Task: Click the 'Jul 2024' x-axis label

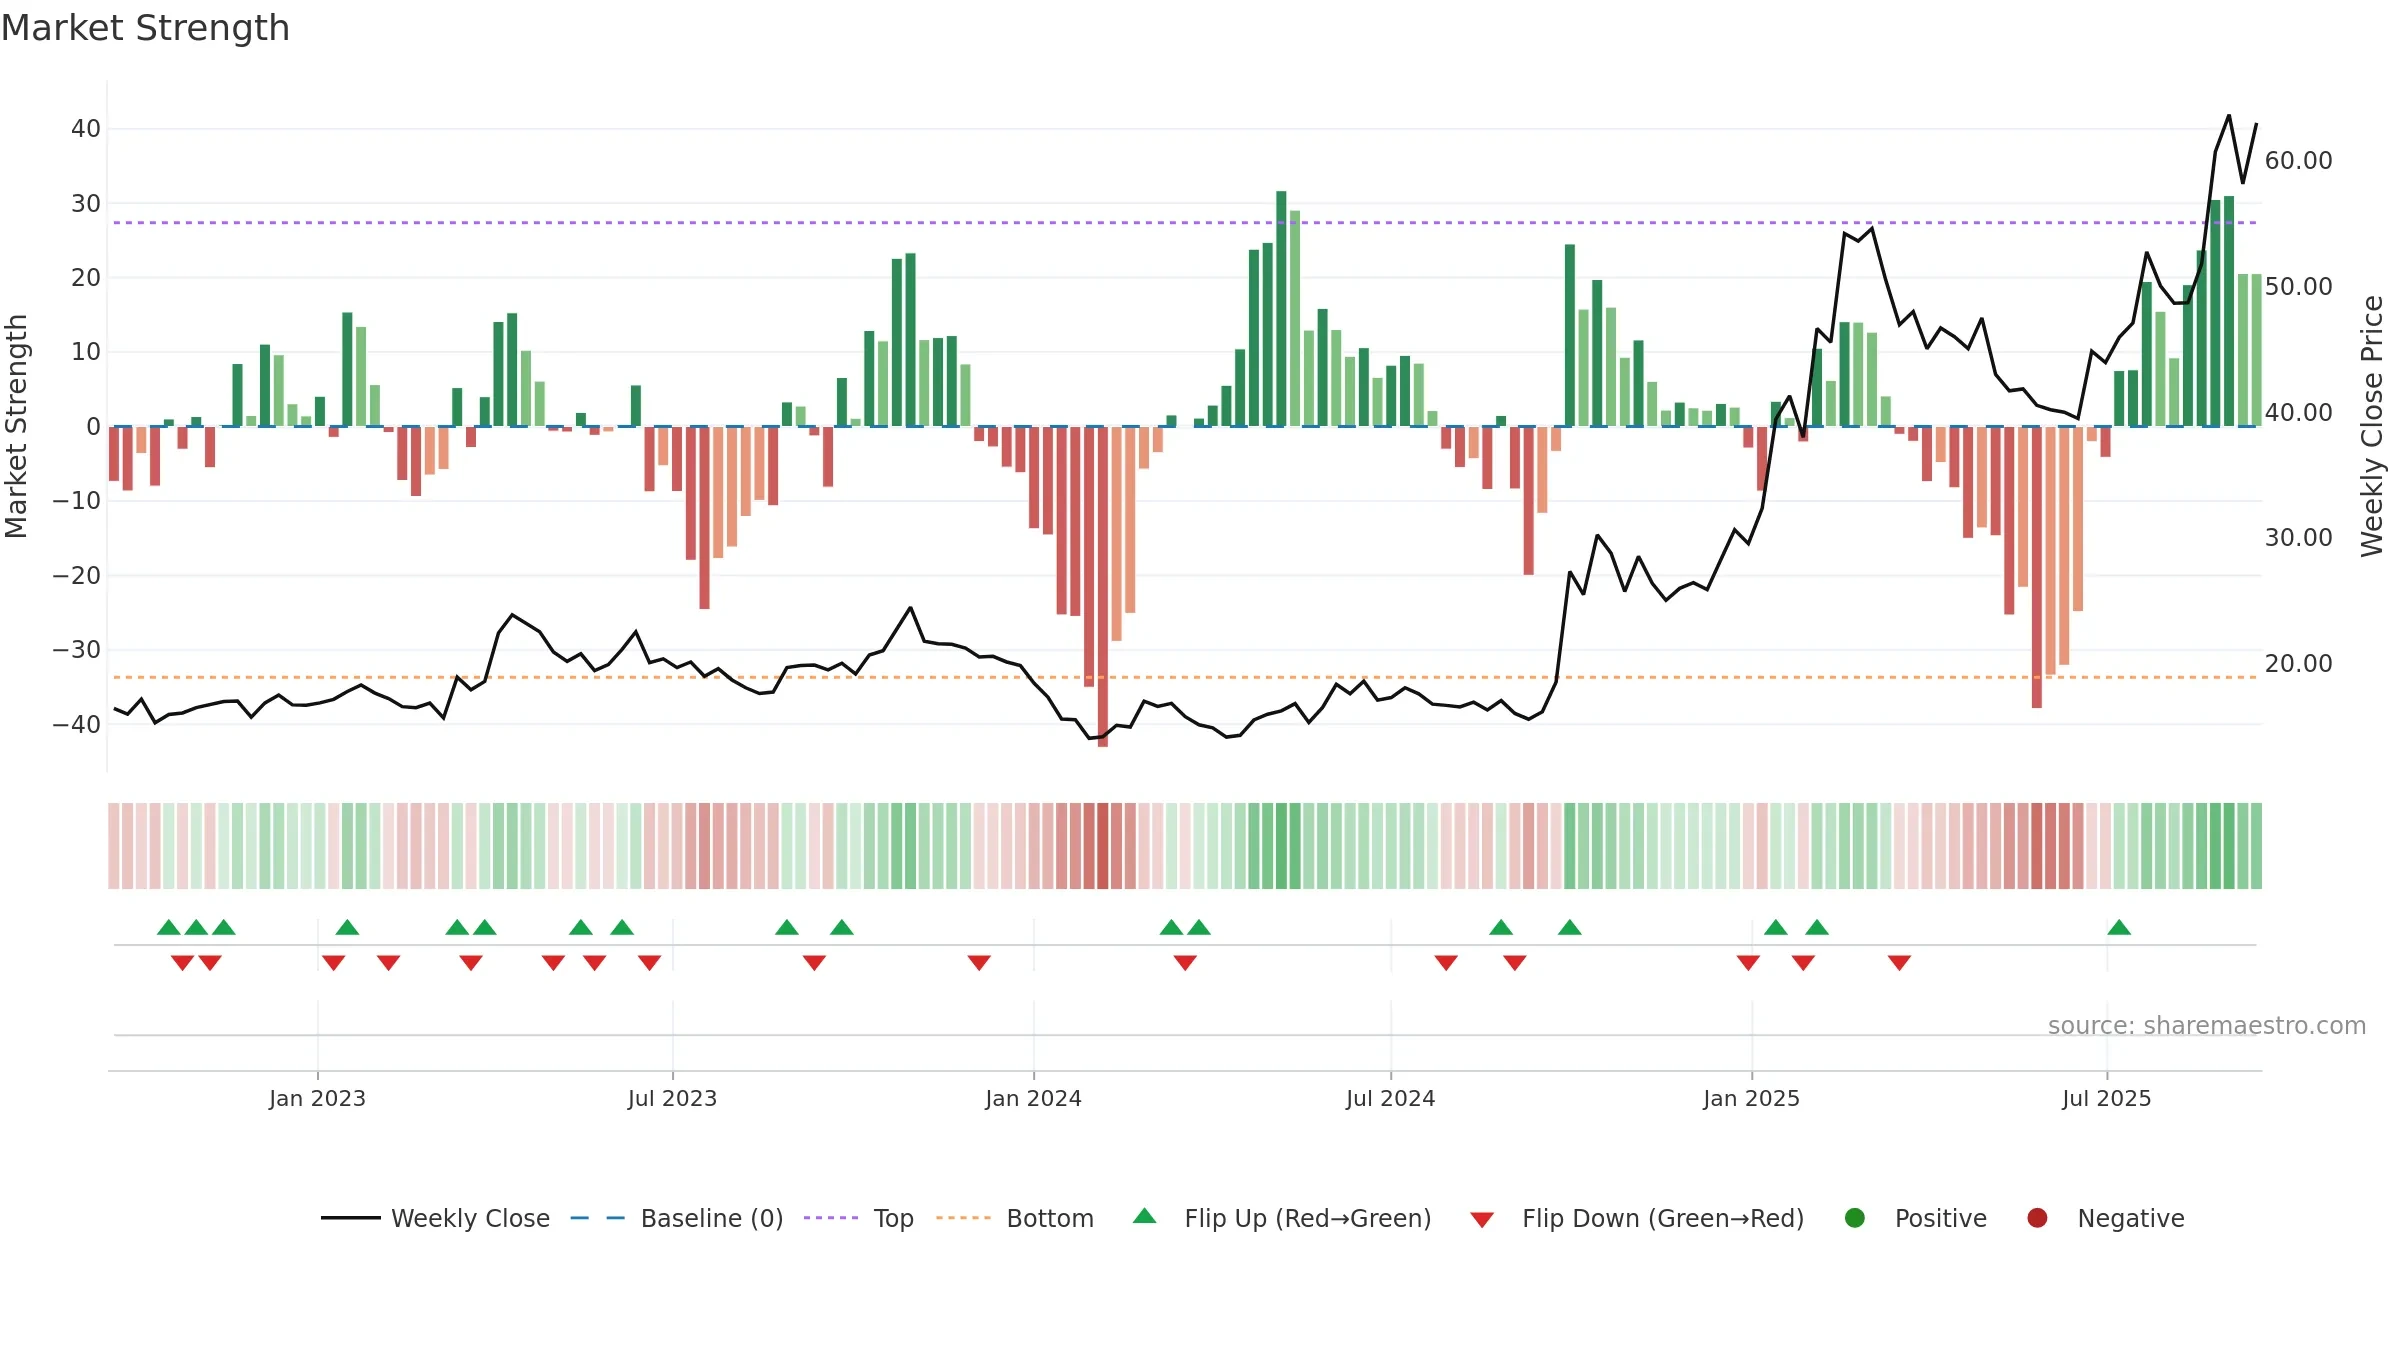Action: tap(1390, 1099)
